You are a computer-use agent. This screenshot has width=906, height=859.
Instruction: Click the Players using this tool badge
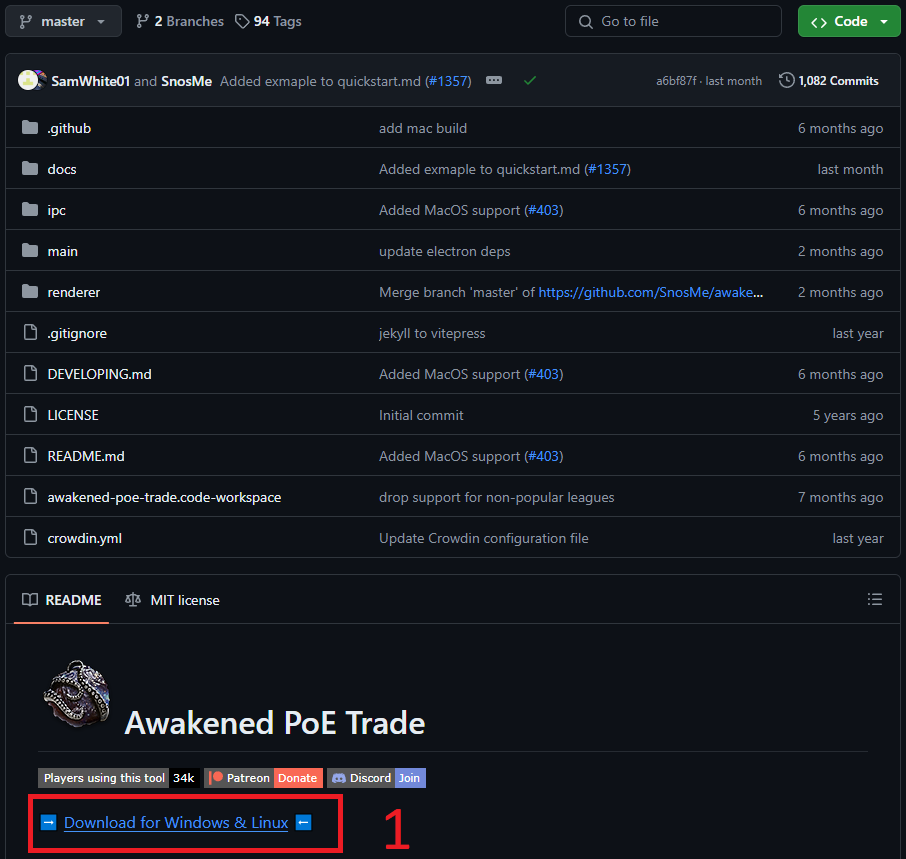tap(119, 778)
